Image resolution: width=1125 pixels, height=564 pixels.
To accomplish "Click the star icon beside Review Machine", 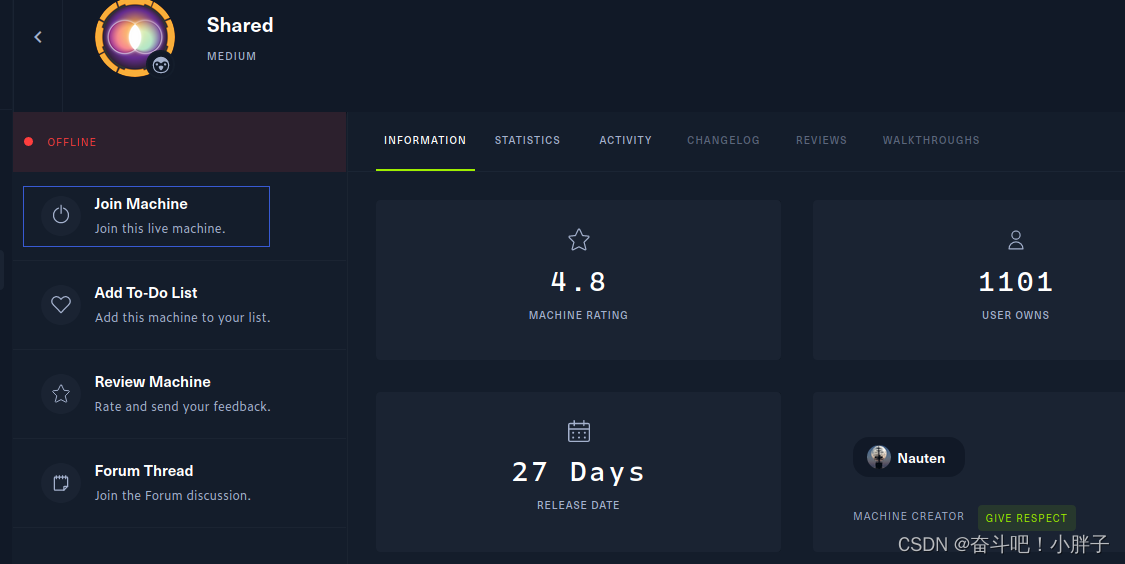I will coord(61,393).
